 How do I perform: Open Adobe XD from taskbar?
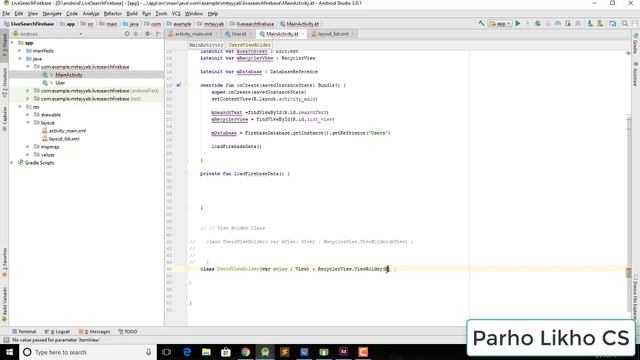(x=343, y=352)
